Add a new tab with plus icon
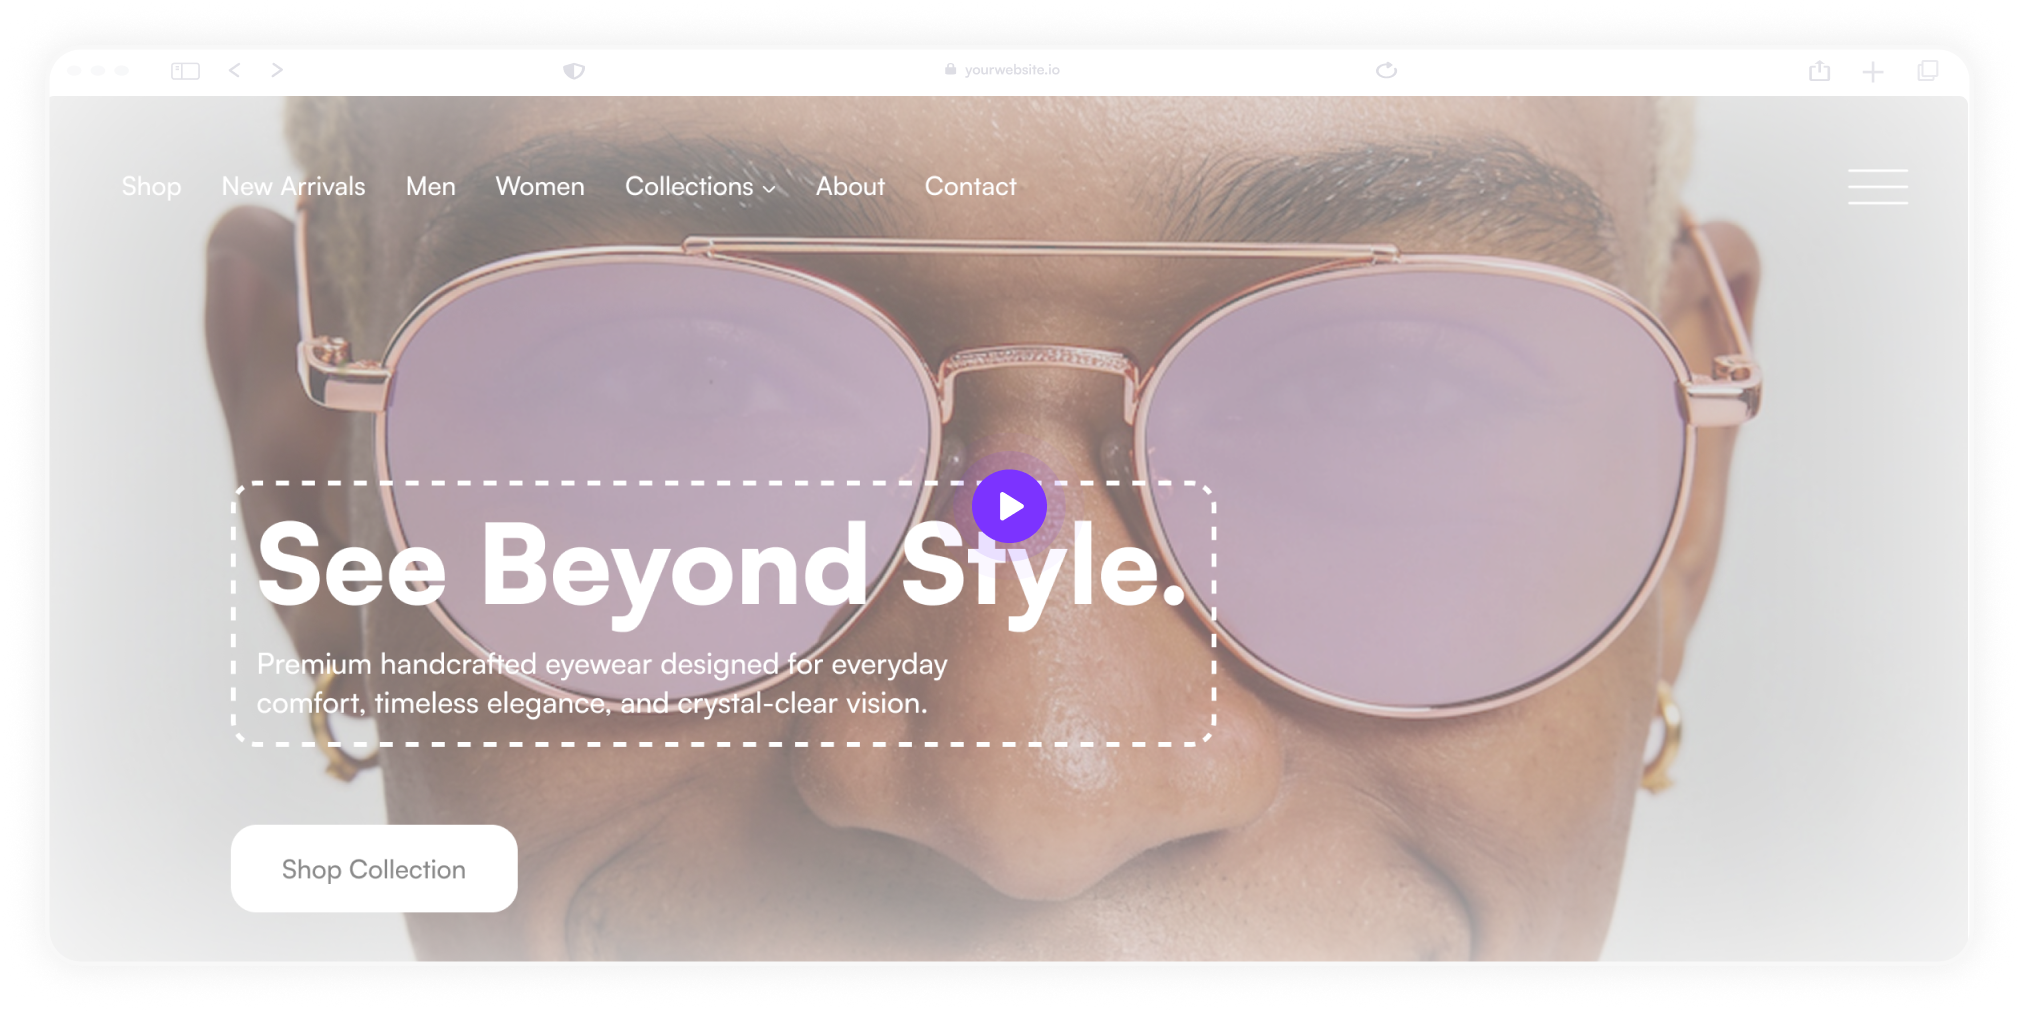 click(1873, 71)
